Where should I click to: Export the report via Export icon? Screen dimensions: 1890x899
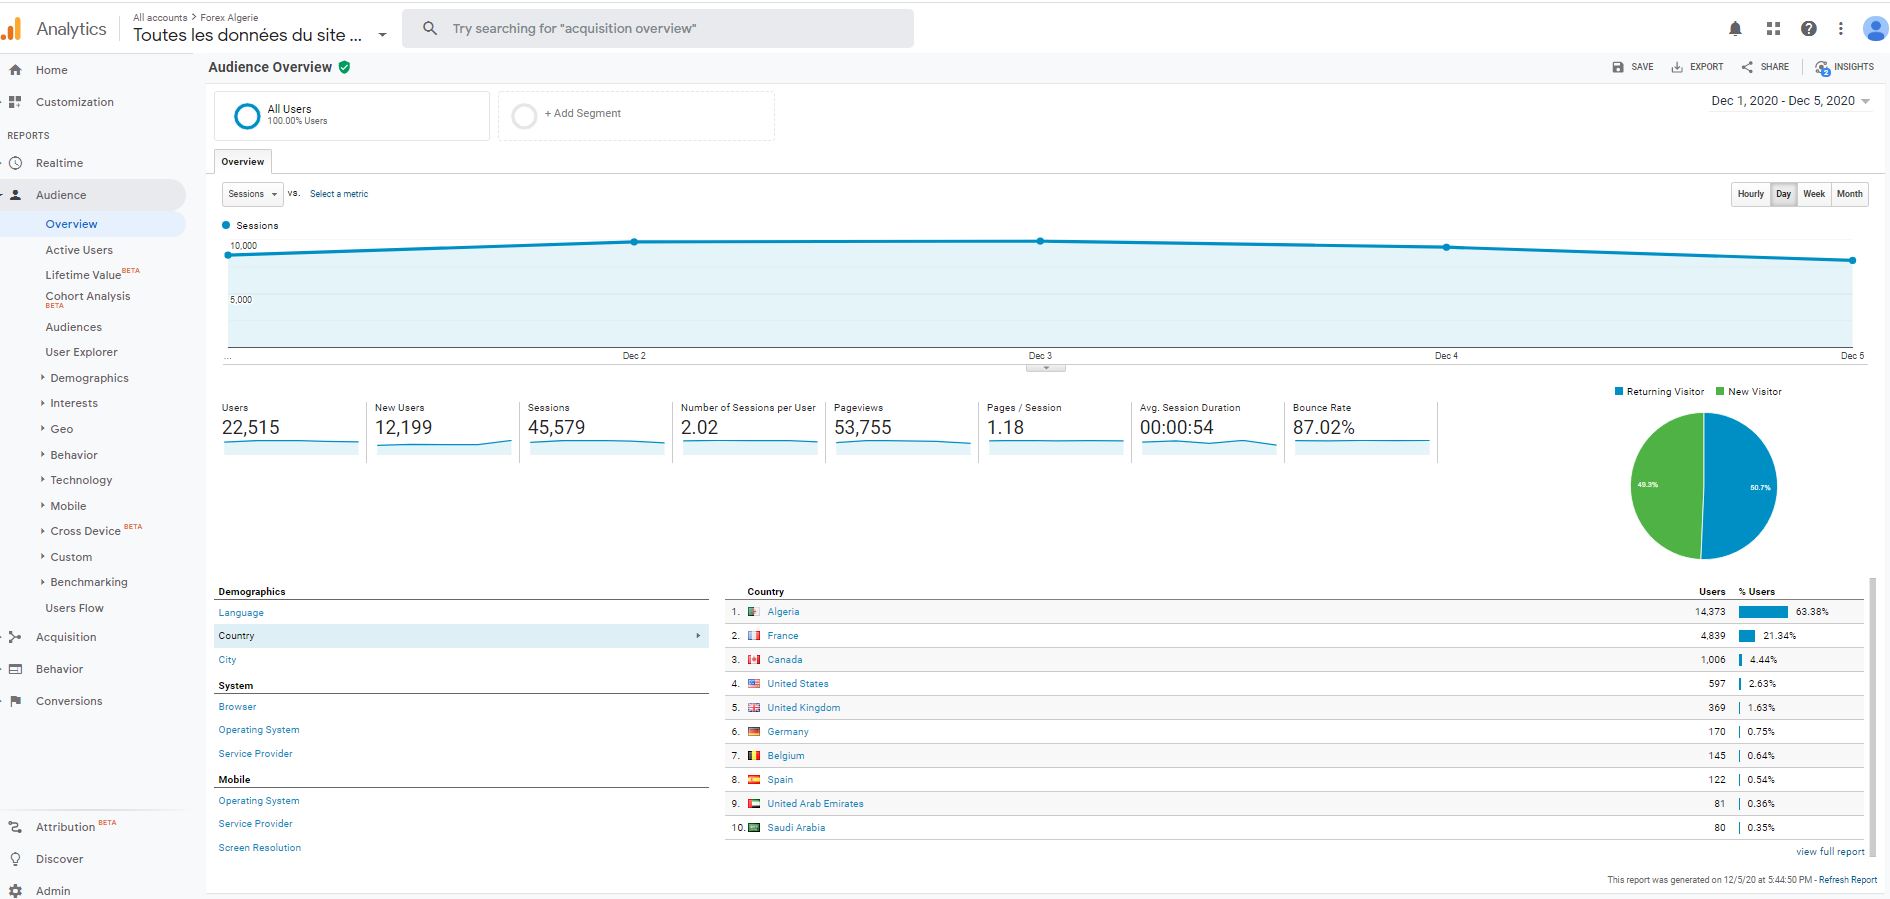pos(1677,67)
